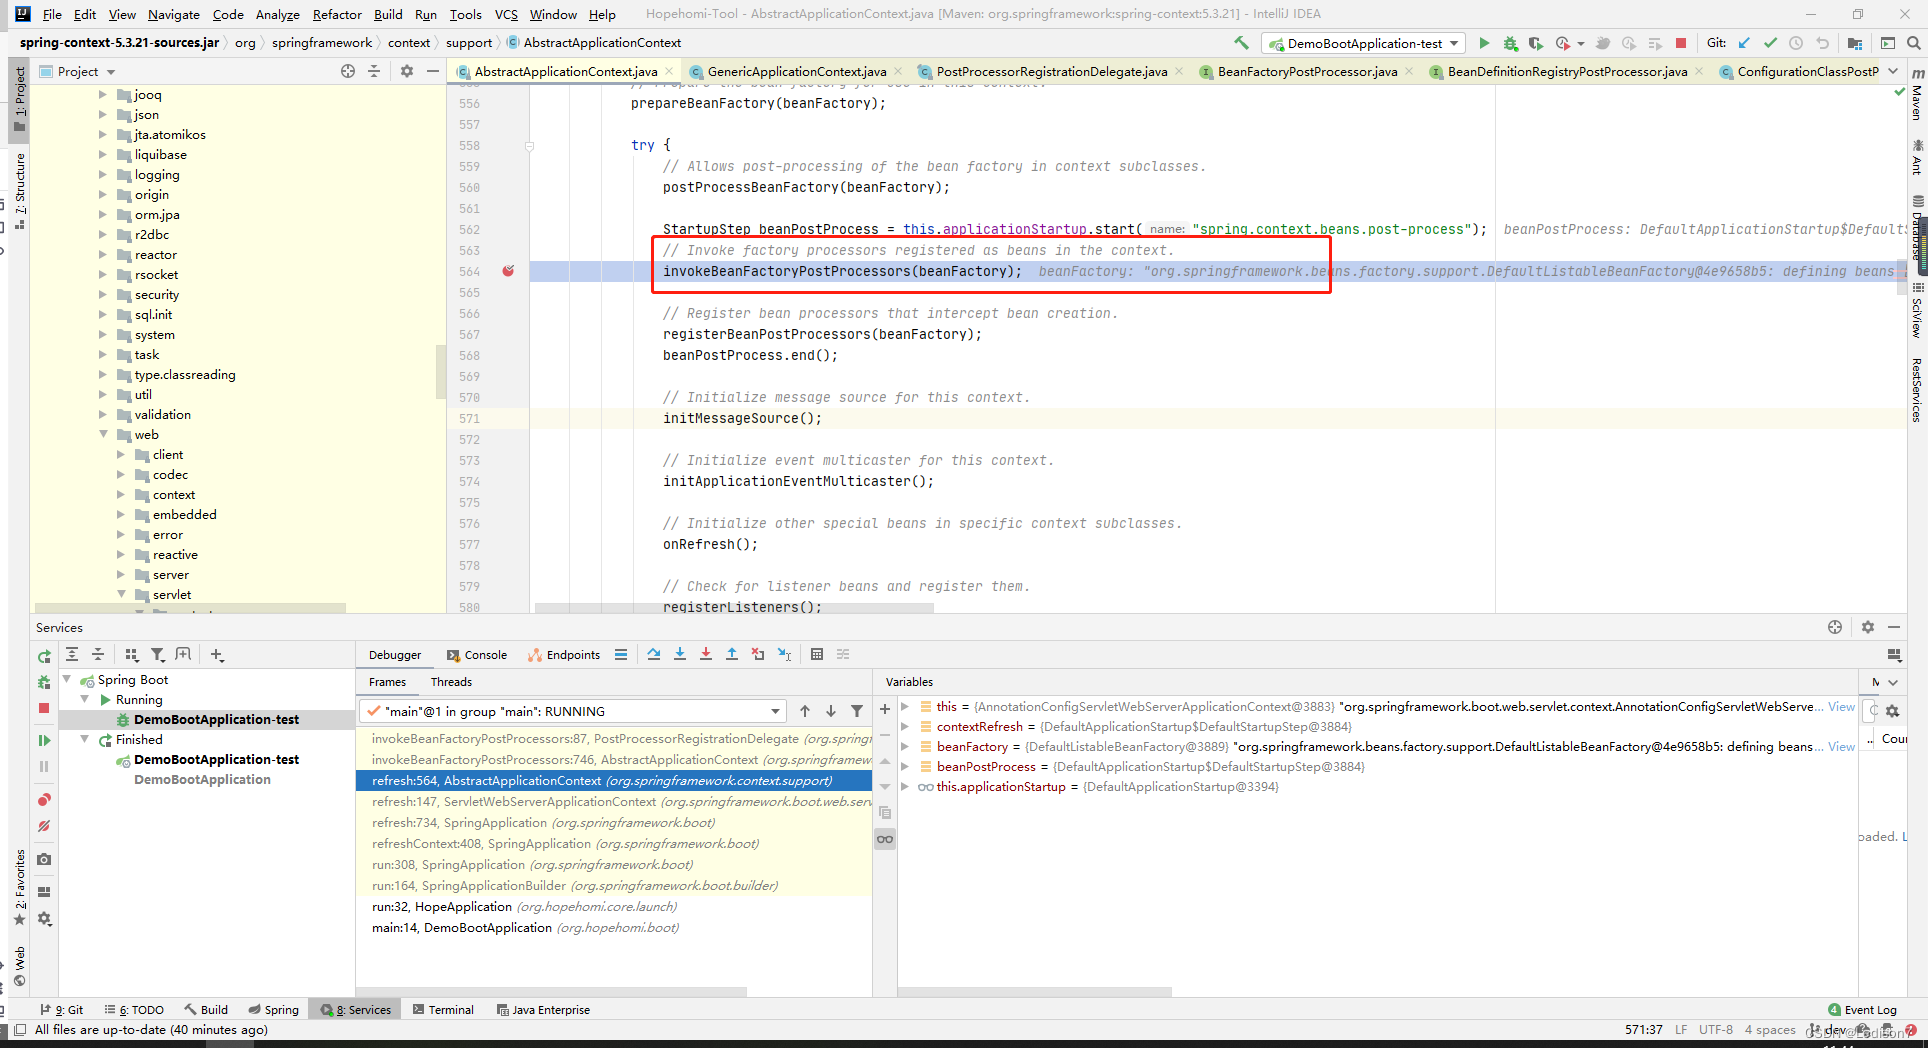Click the Git commit checkmark icon
Image resolution: width=1928 pixels, height=1048 pixels.
coord(1770,43)
